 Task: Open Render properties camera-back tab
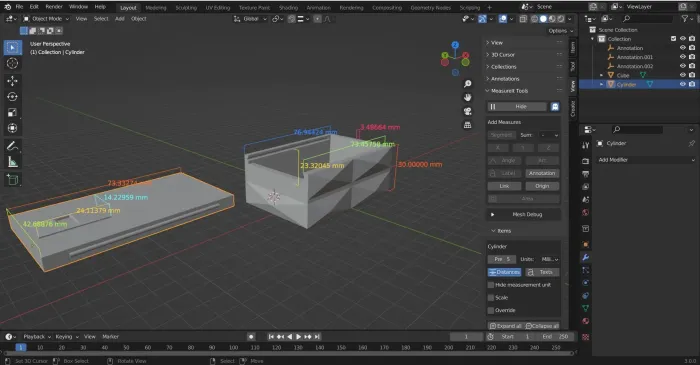point(586,161)
